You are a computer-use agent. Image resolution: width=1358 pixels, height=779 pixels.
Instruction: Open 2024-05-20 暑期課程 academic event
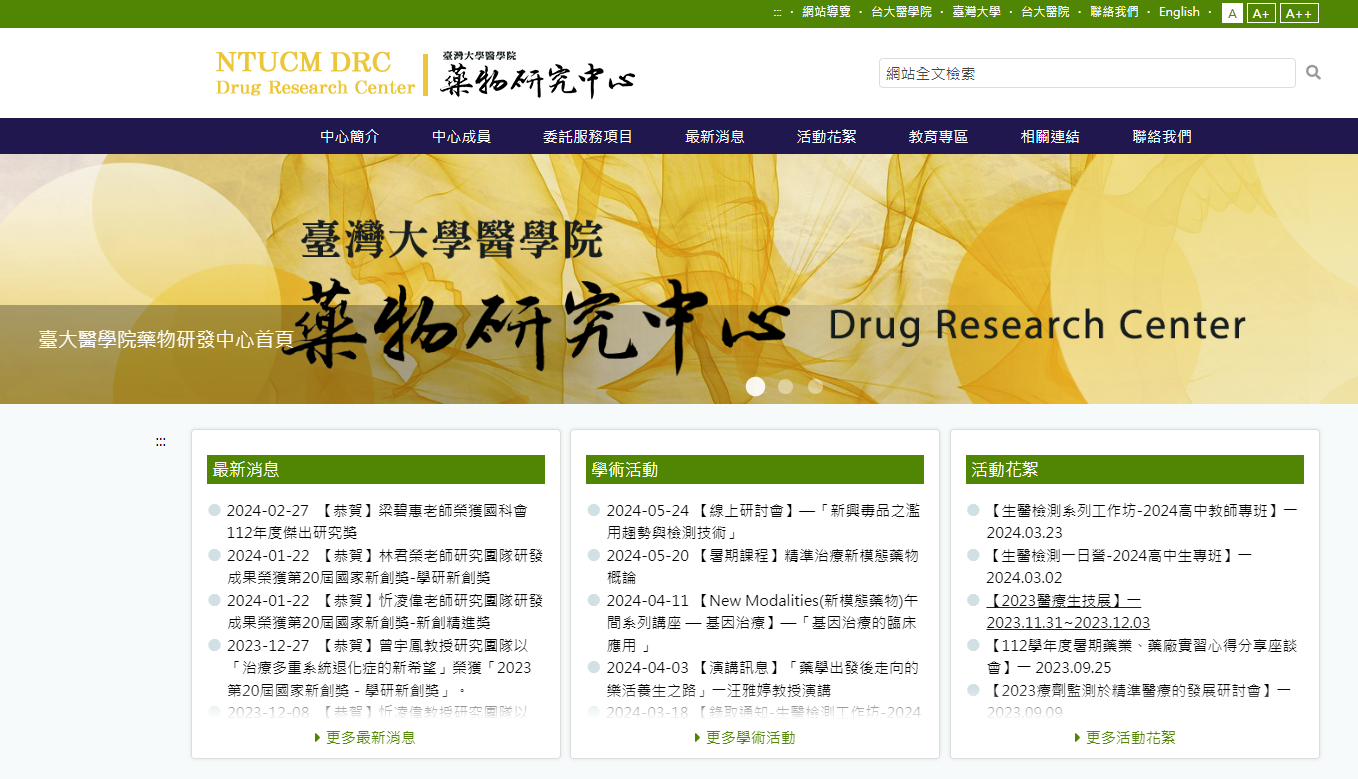[762, 566]
